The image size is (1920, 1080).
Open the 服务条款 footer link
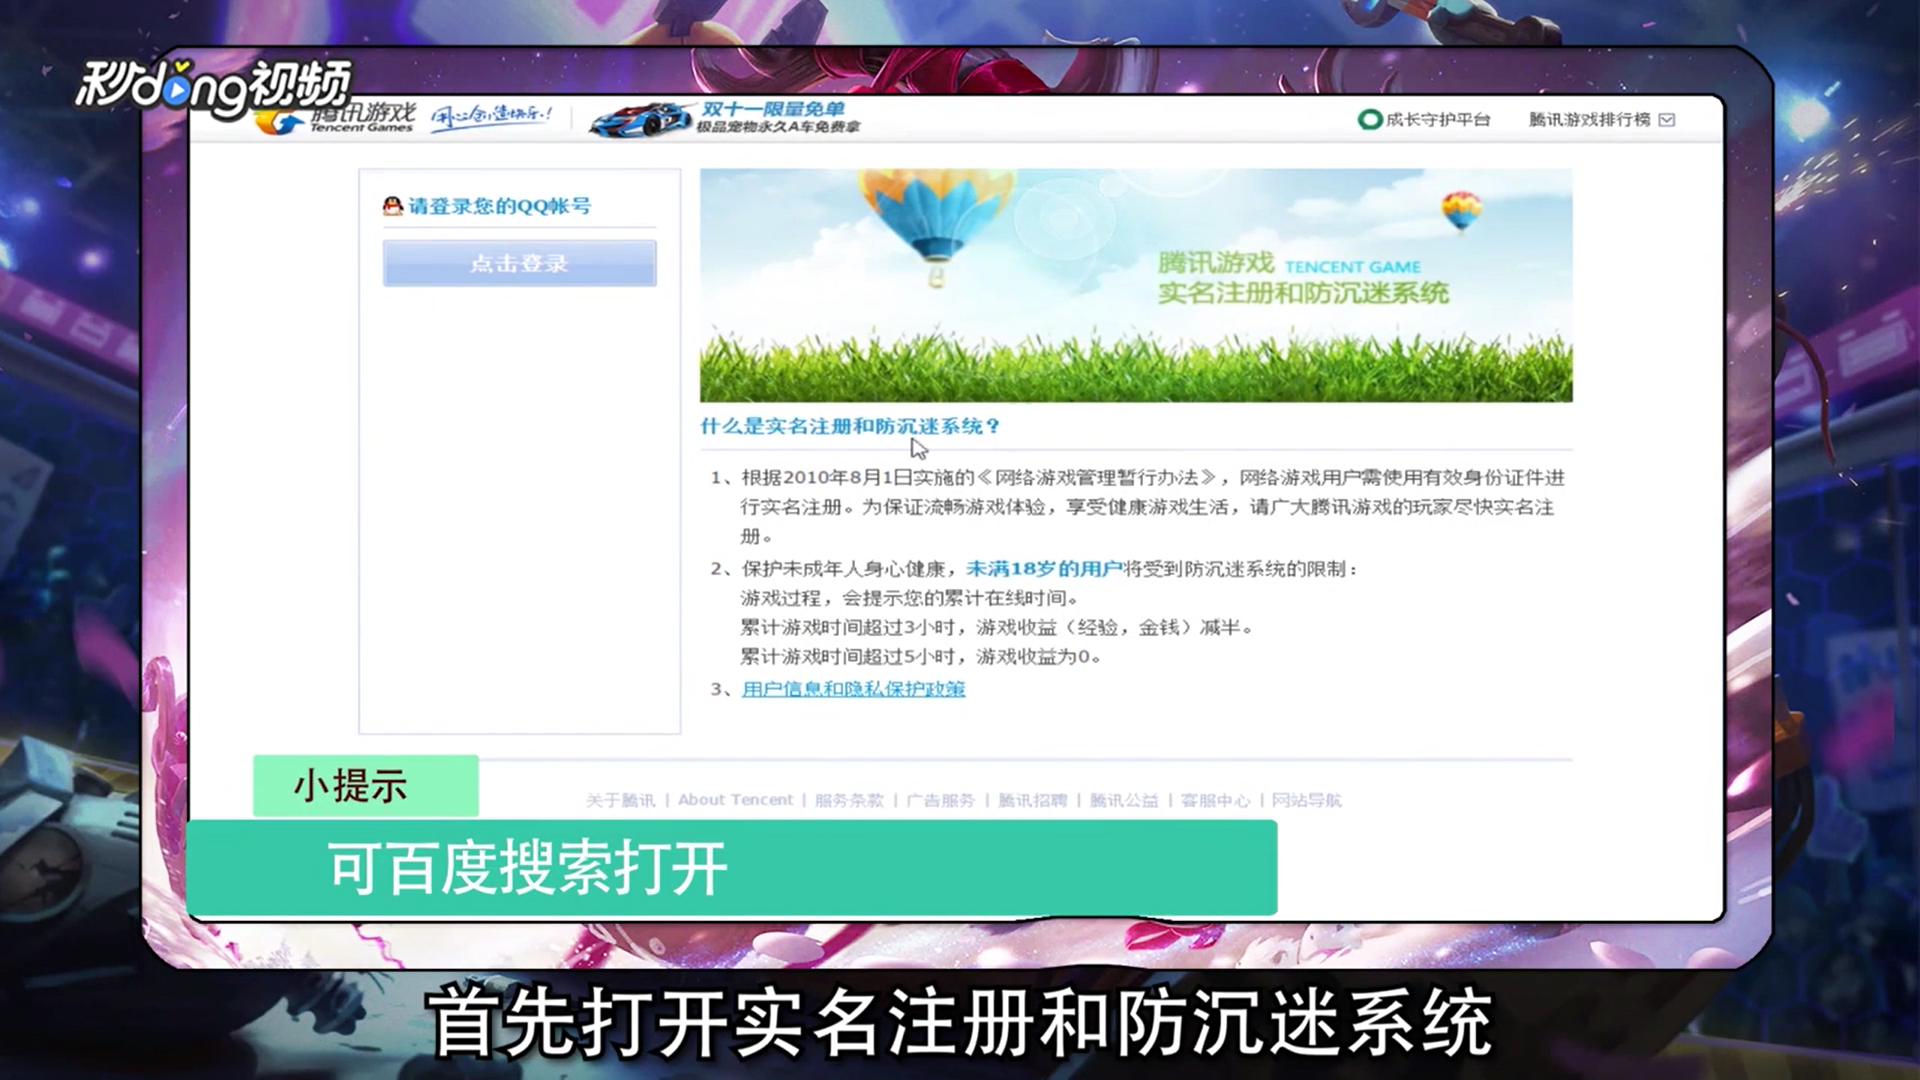[x=849, y=800]
